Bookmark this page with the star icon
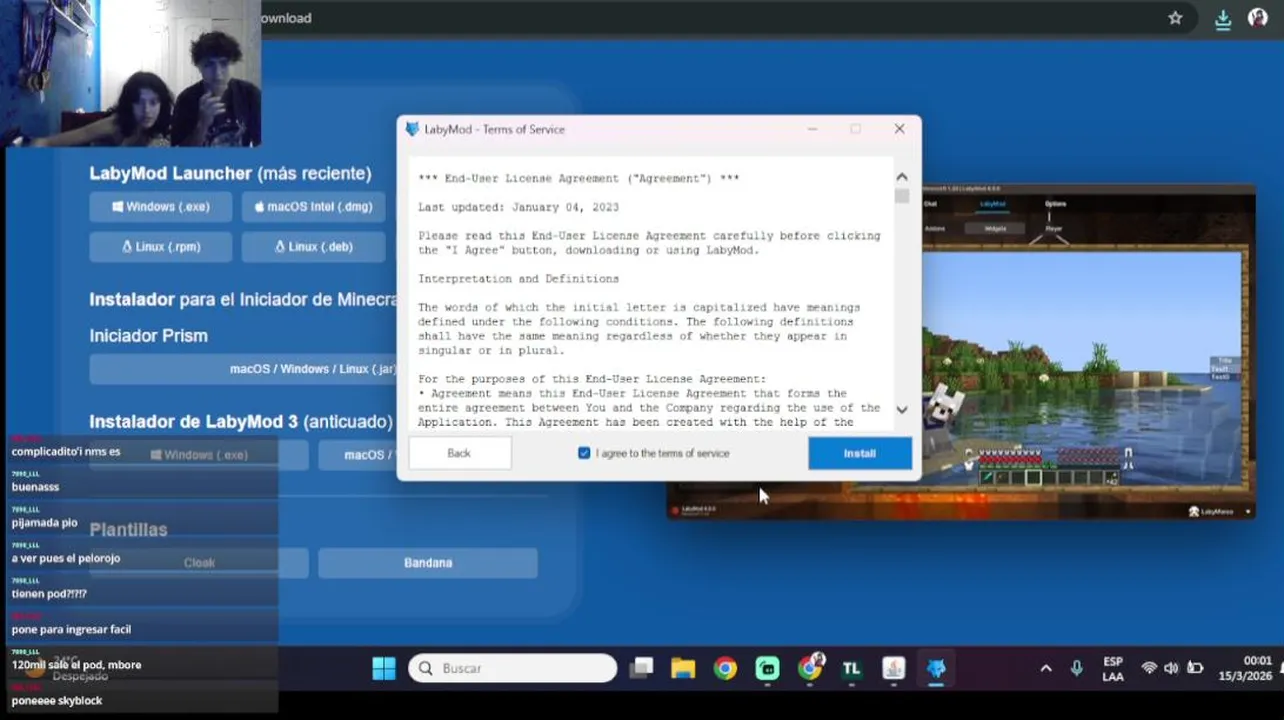The height and width of the screenshot is (720, 1284). pyautogui.click(x=1175, y=18)
